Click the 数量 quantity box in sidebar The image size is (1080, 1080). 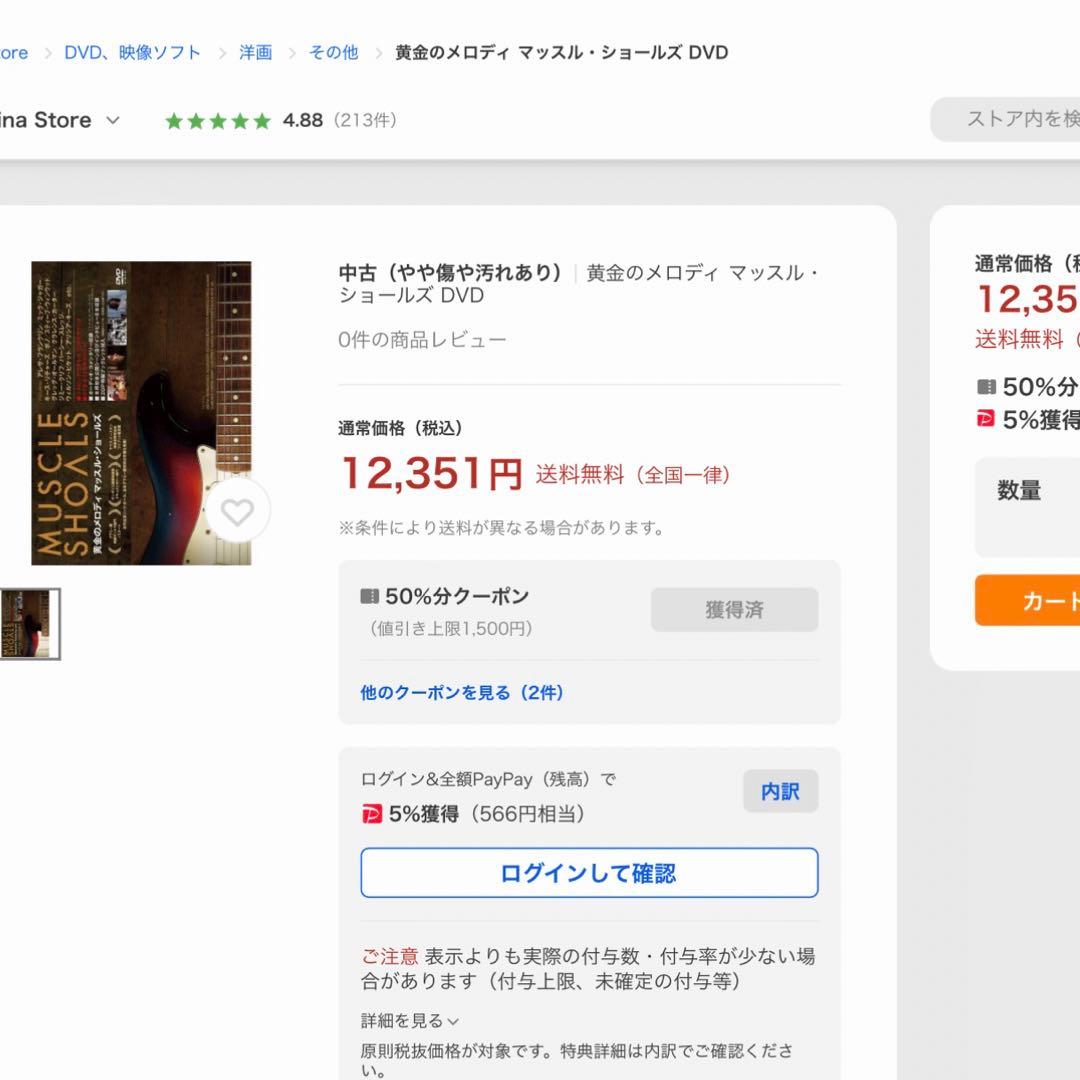[1028, 507]
